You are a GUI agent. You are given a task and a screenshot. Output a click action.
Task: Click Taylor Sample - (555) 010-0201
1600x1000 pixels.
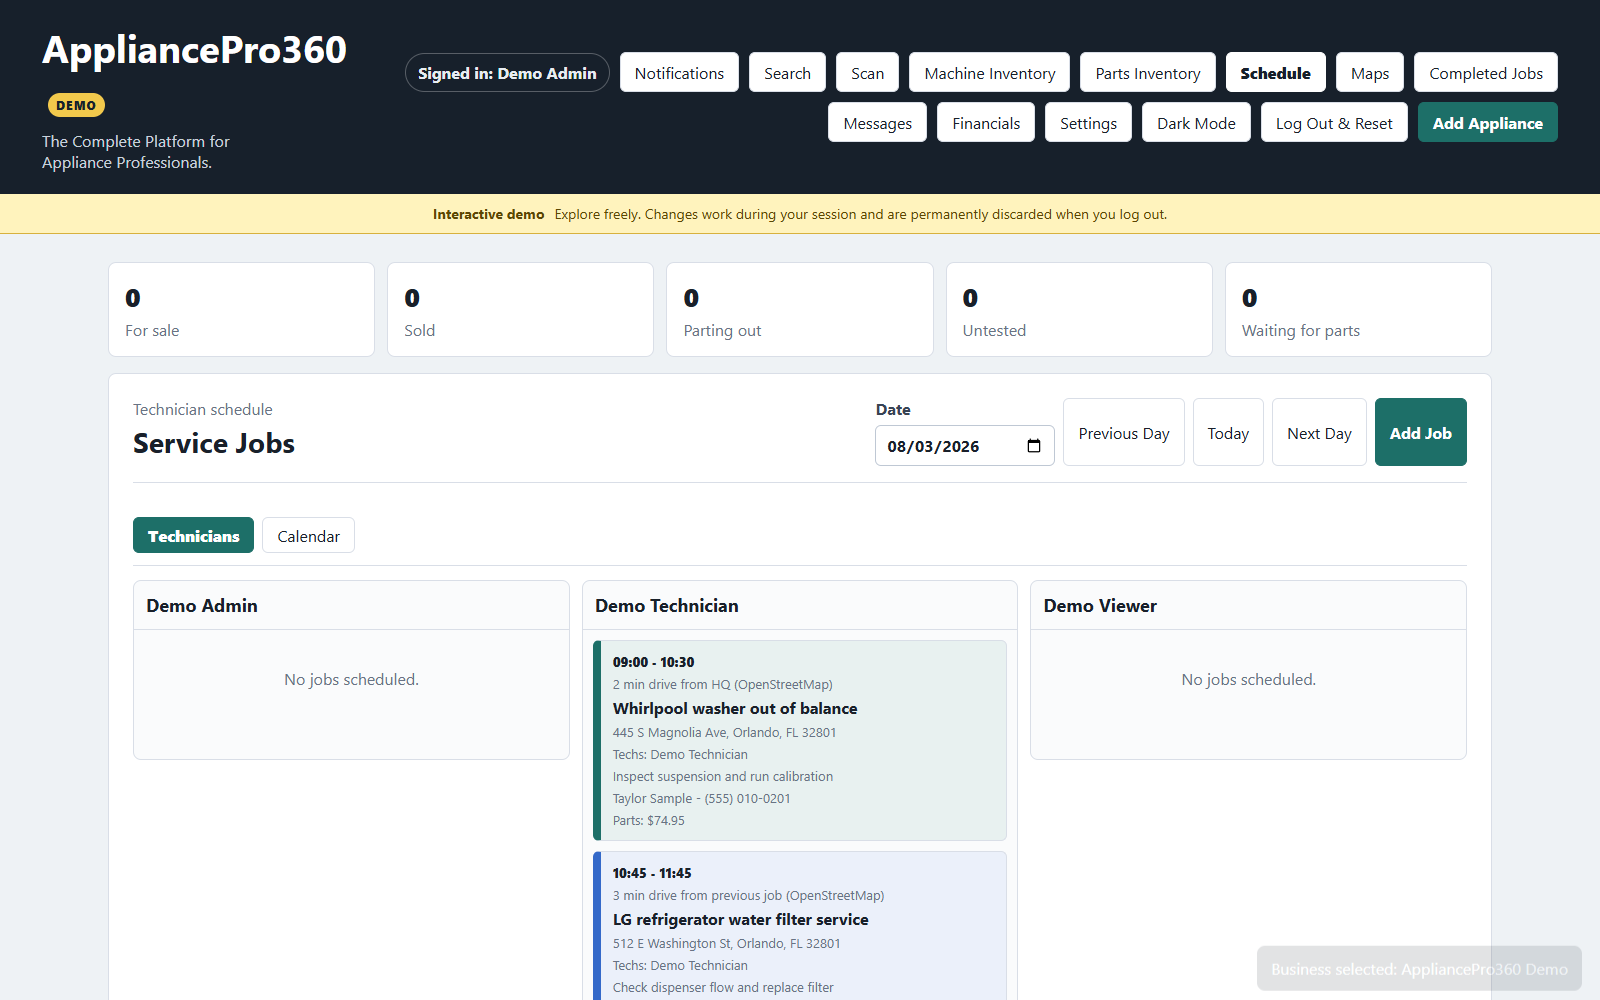[702, 798]
